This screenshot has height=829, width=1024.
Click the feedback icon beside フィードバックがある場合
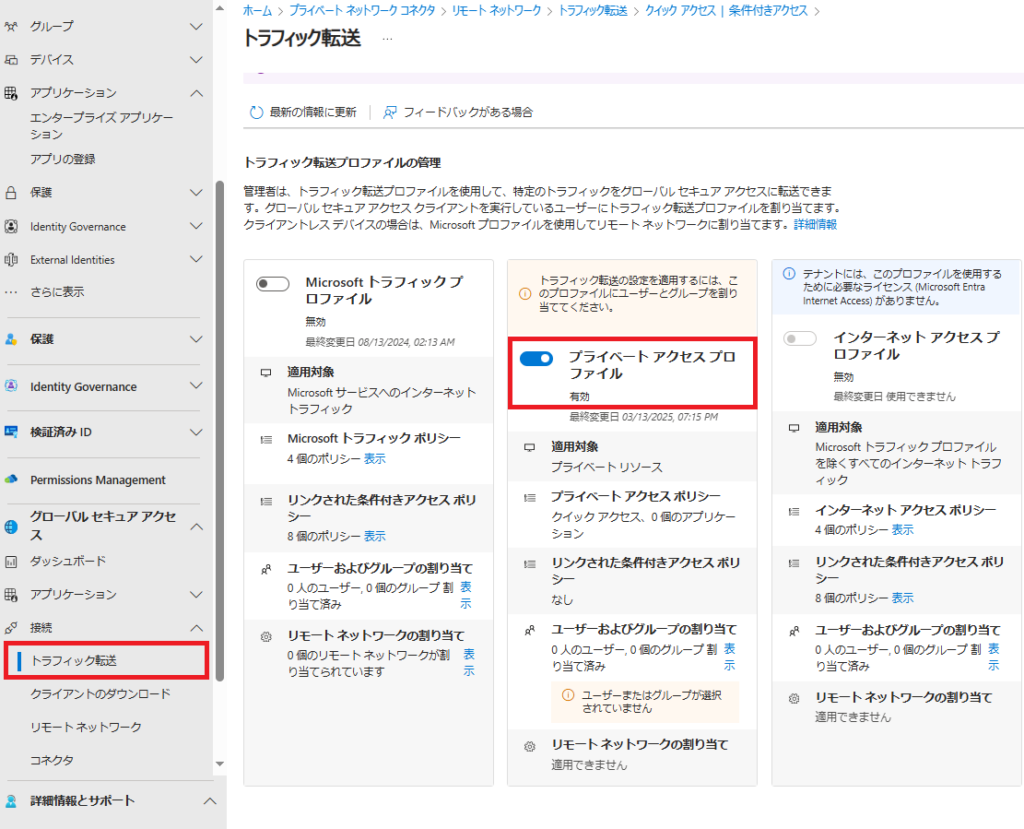[x=390, y=113]
